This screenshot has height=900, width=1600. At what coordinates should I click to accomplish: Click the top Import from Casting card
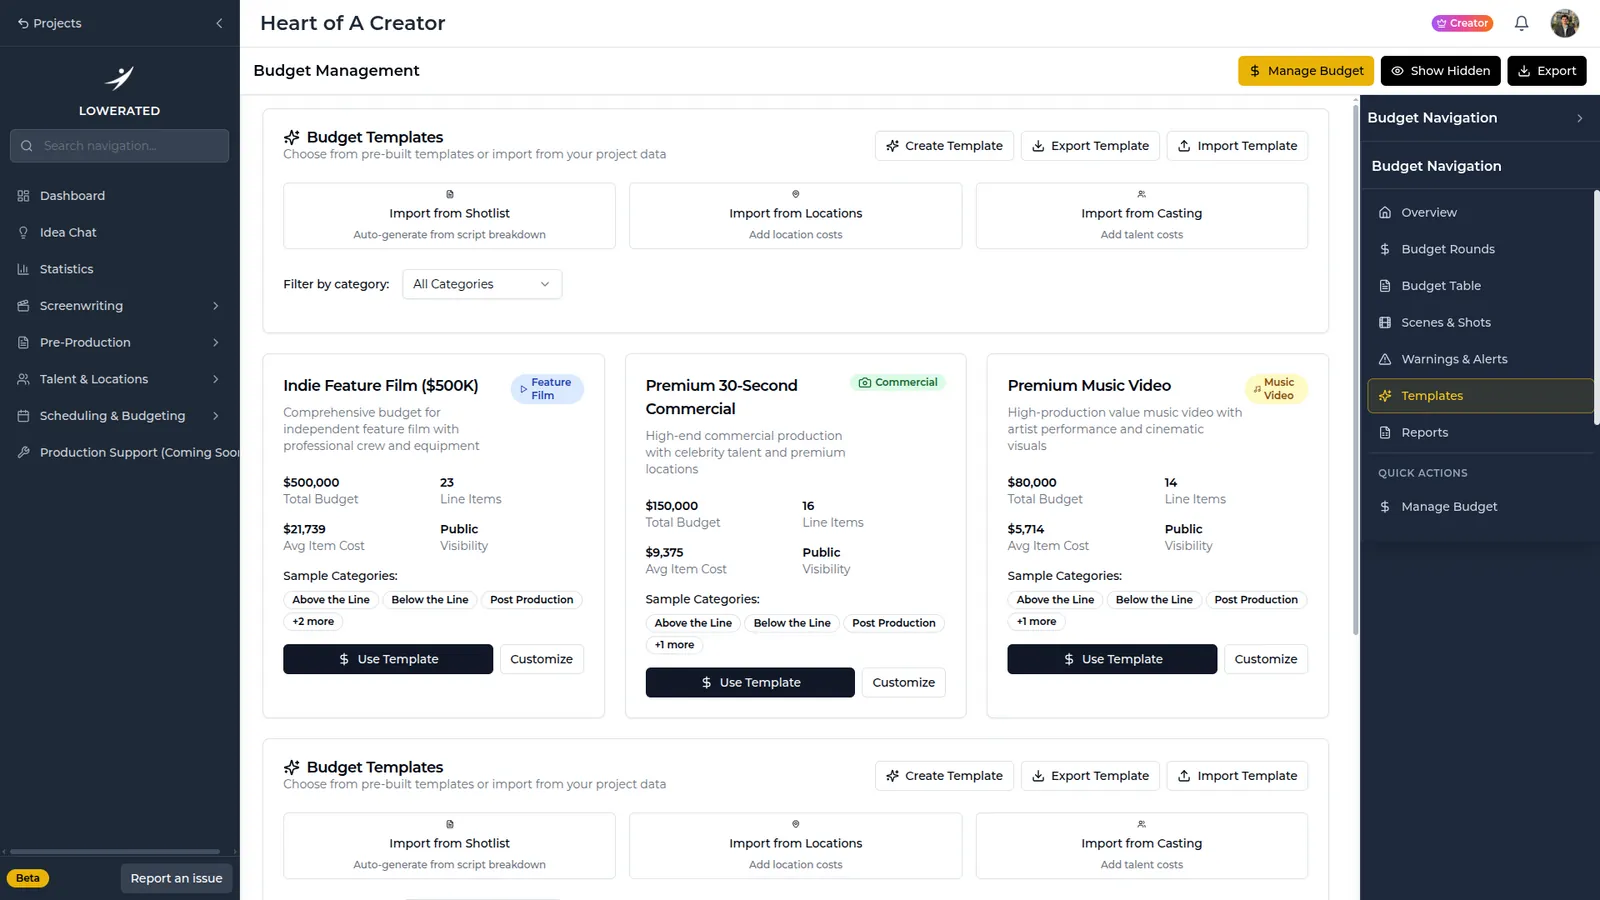[1141, 216]
